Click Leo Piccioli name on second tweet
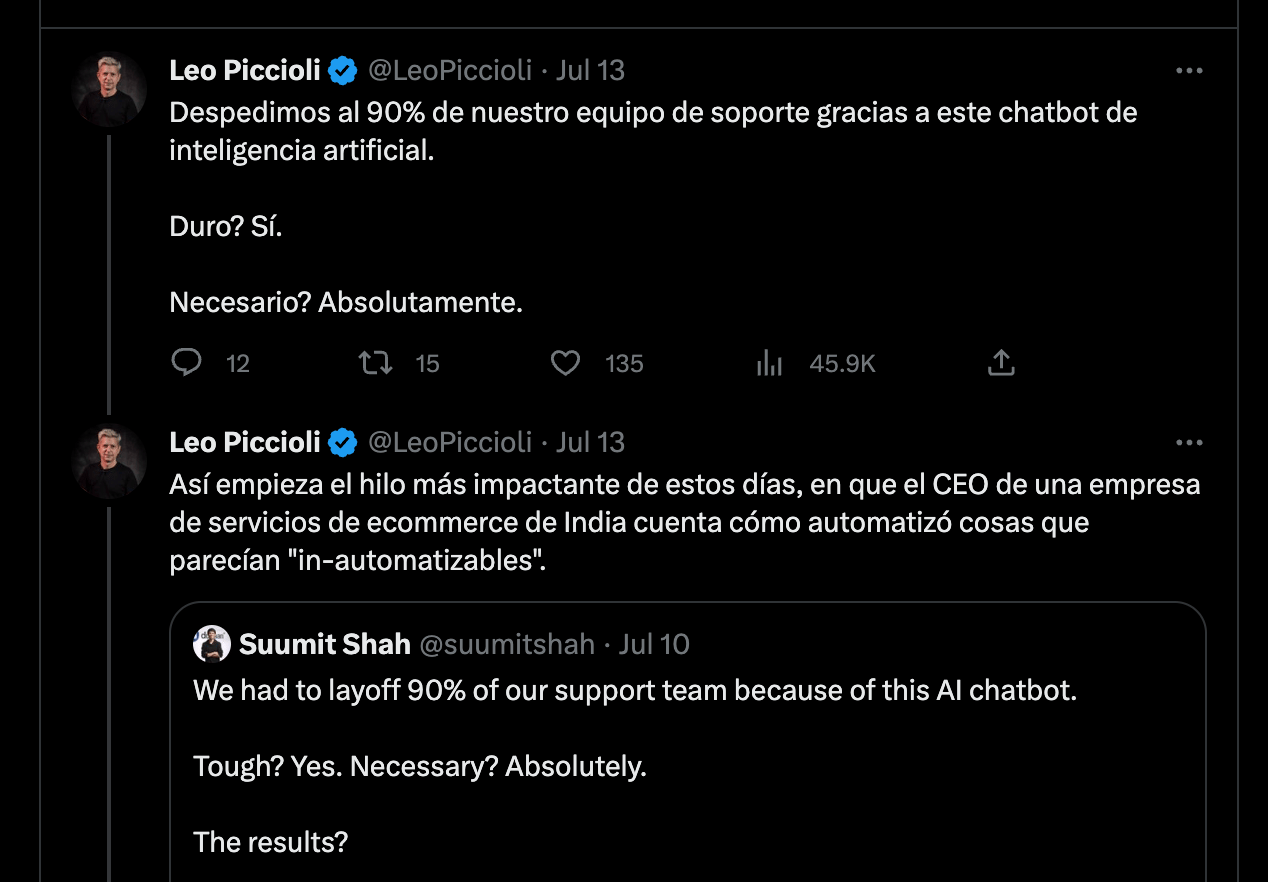 pyautogui.click(x=245, y=442)
